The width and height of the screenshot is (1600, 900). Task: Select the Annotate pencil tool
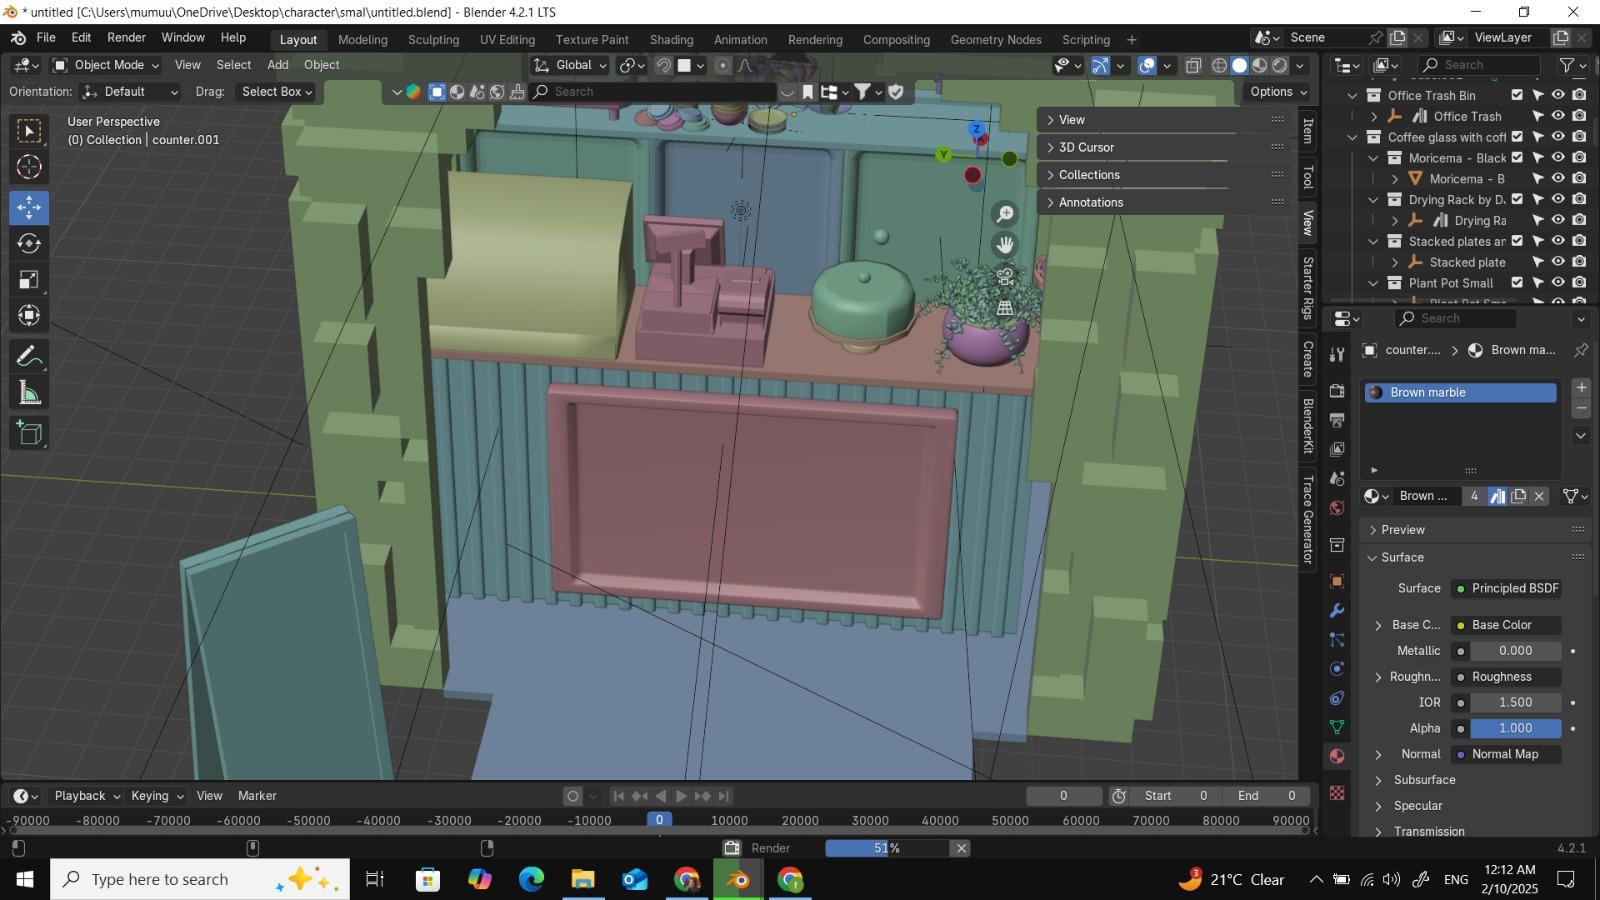coord(29,357)
